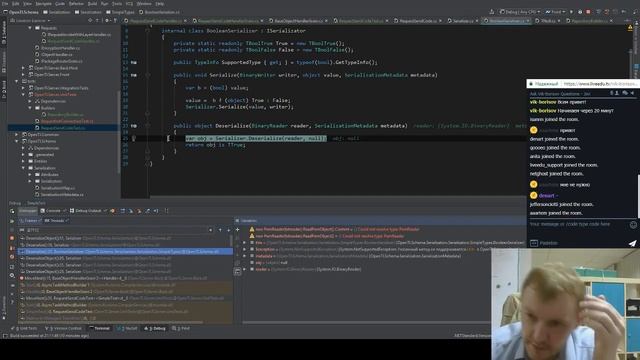
Task: Collapse the Requests folder in the tree
Action: (30, 28)
